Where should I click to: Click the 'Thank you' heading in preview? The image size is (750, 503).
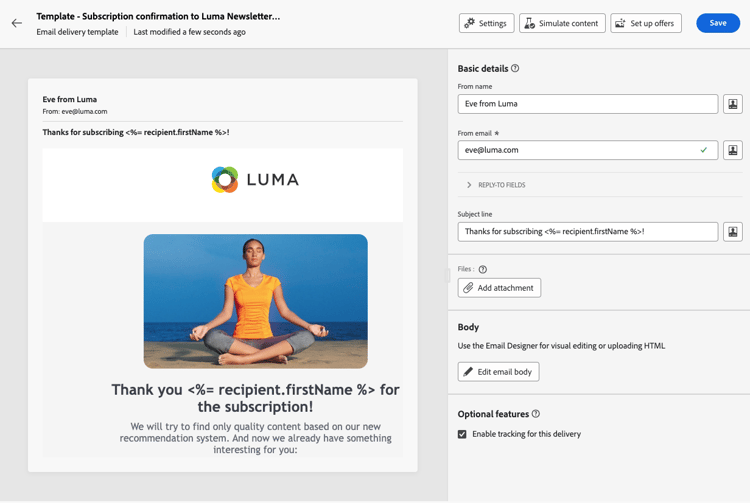point(255,398)
